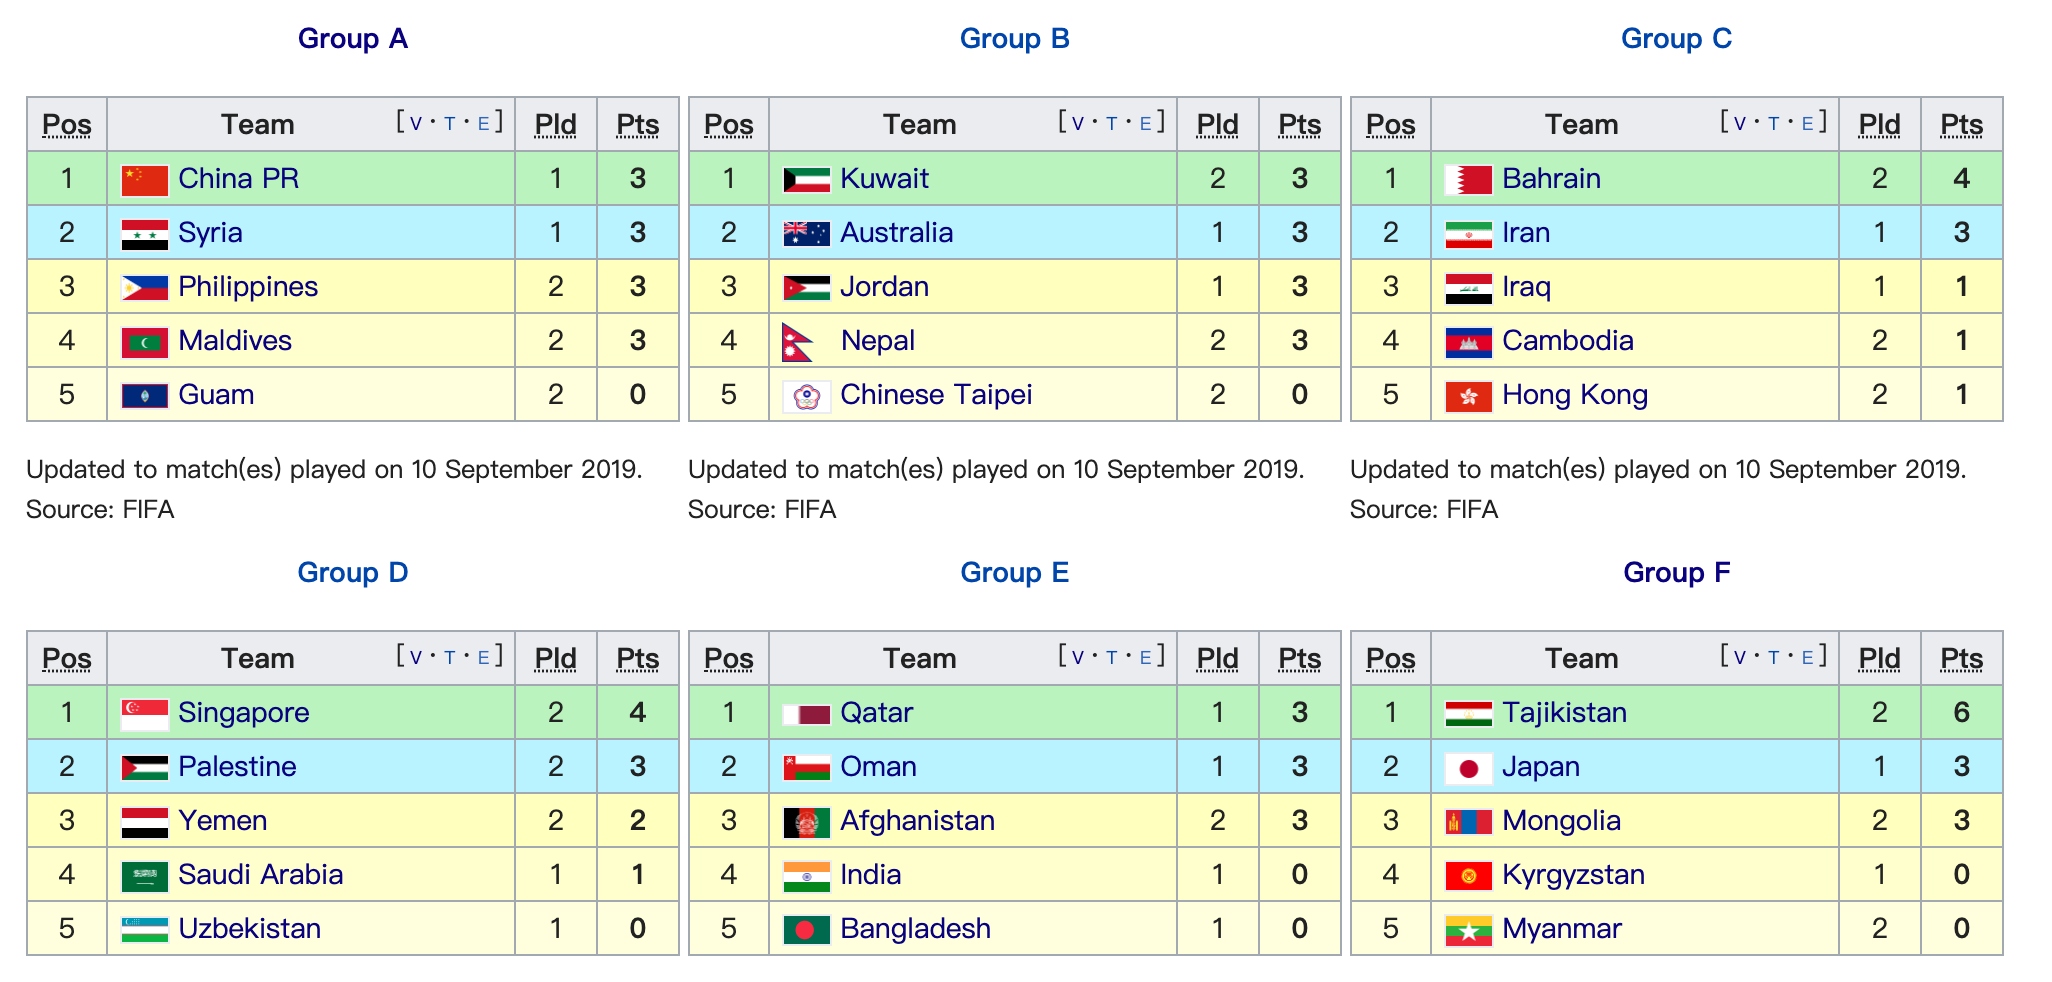This screenshot has width=2052, height=982.
Task: Click the Pos column header in Group D
Action: pyautogui.click(x=67, y=659)
